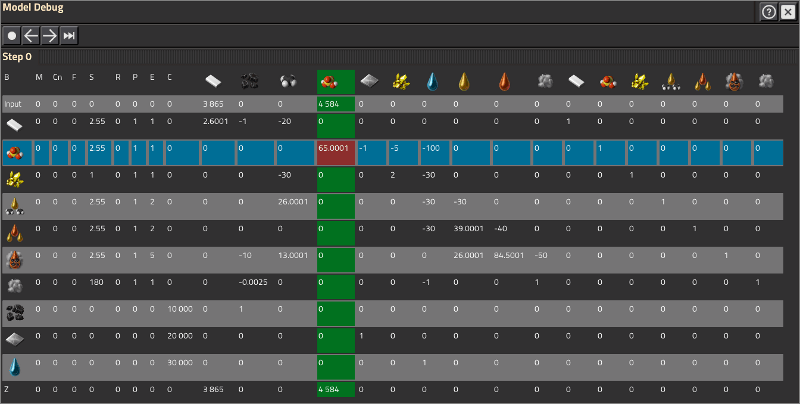The width and height of the screenshot is (800, 404).
Task: Click the blue water drop column header icon
Action: click(x=432, y=80)
